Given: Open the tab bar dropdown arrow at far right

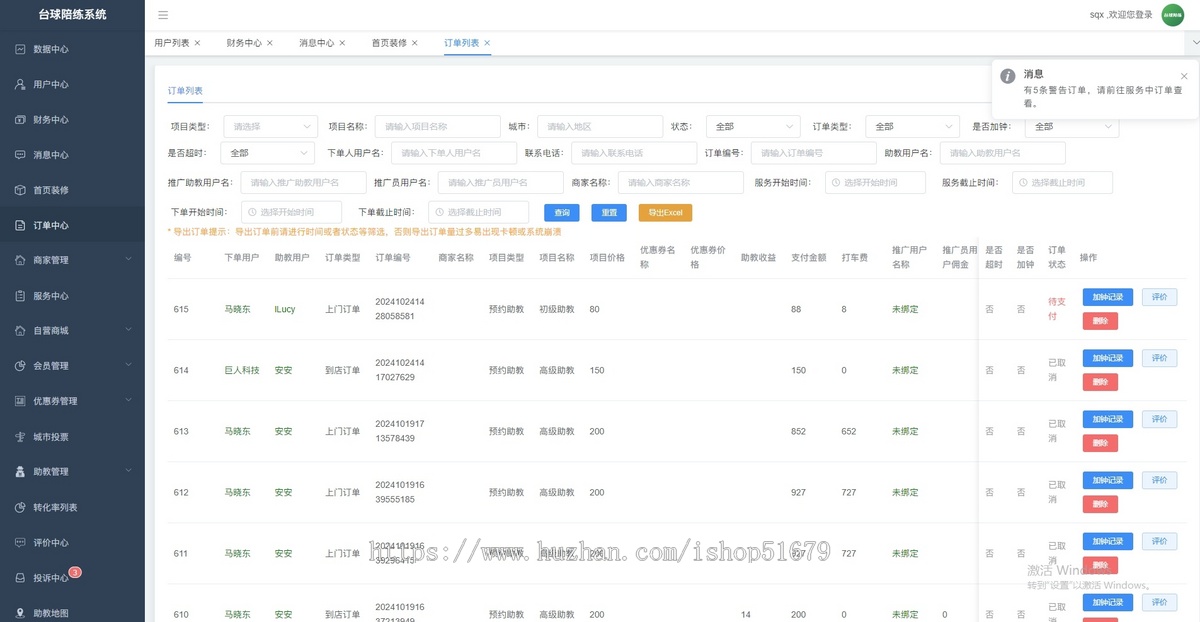Looking at the screenshot, I should (1194, 44).
